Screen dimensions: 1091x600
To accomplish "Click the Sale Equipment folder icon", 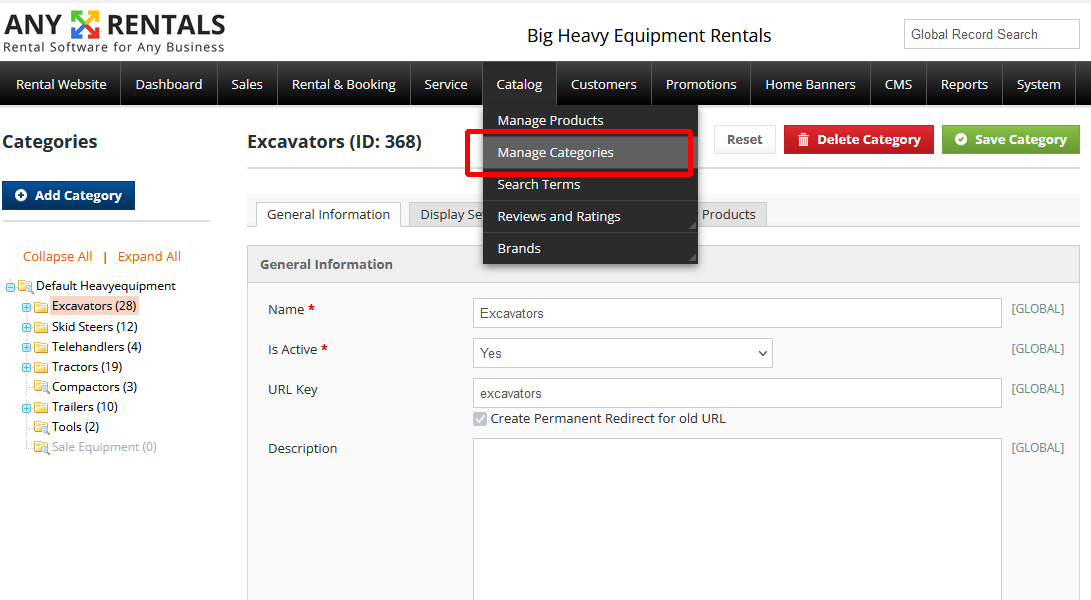I will pyautogui.click(x=41, y=447).
